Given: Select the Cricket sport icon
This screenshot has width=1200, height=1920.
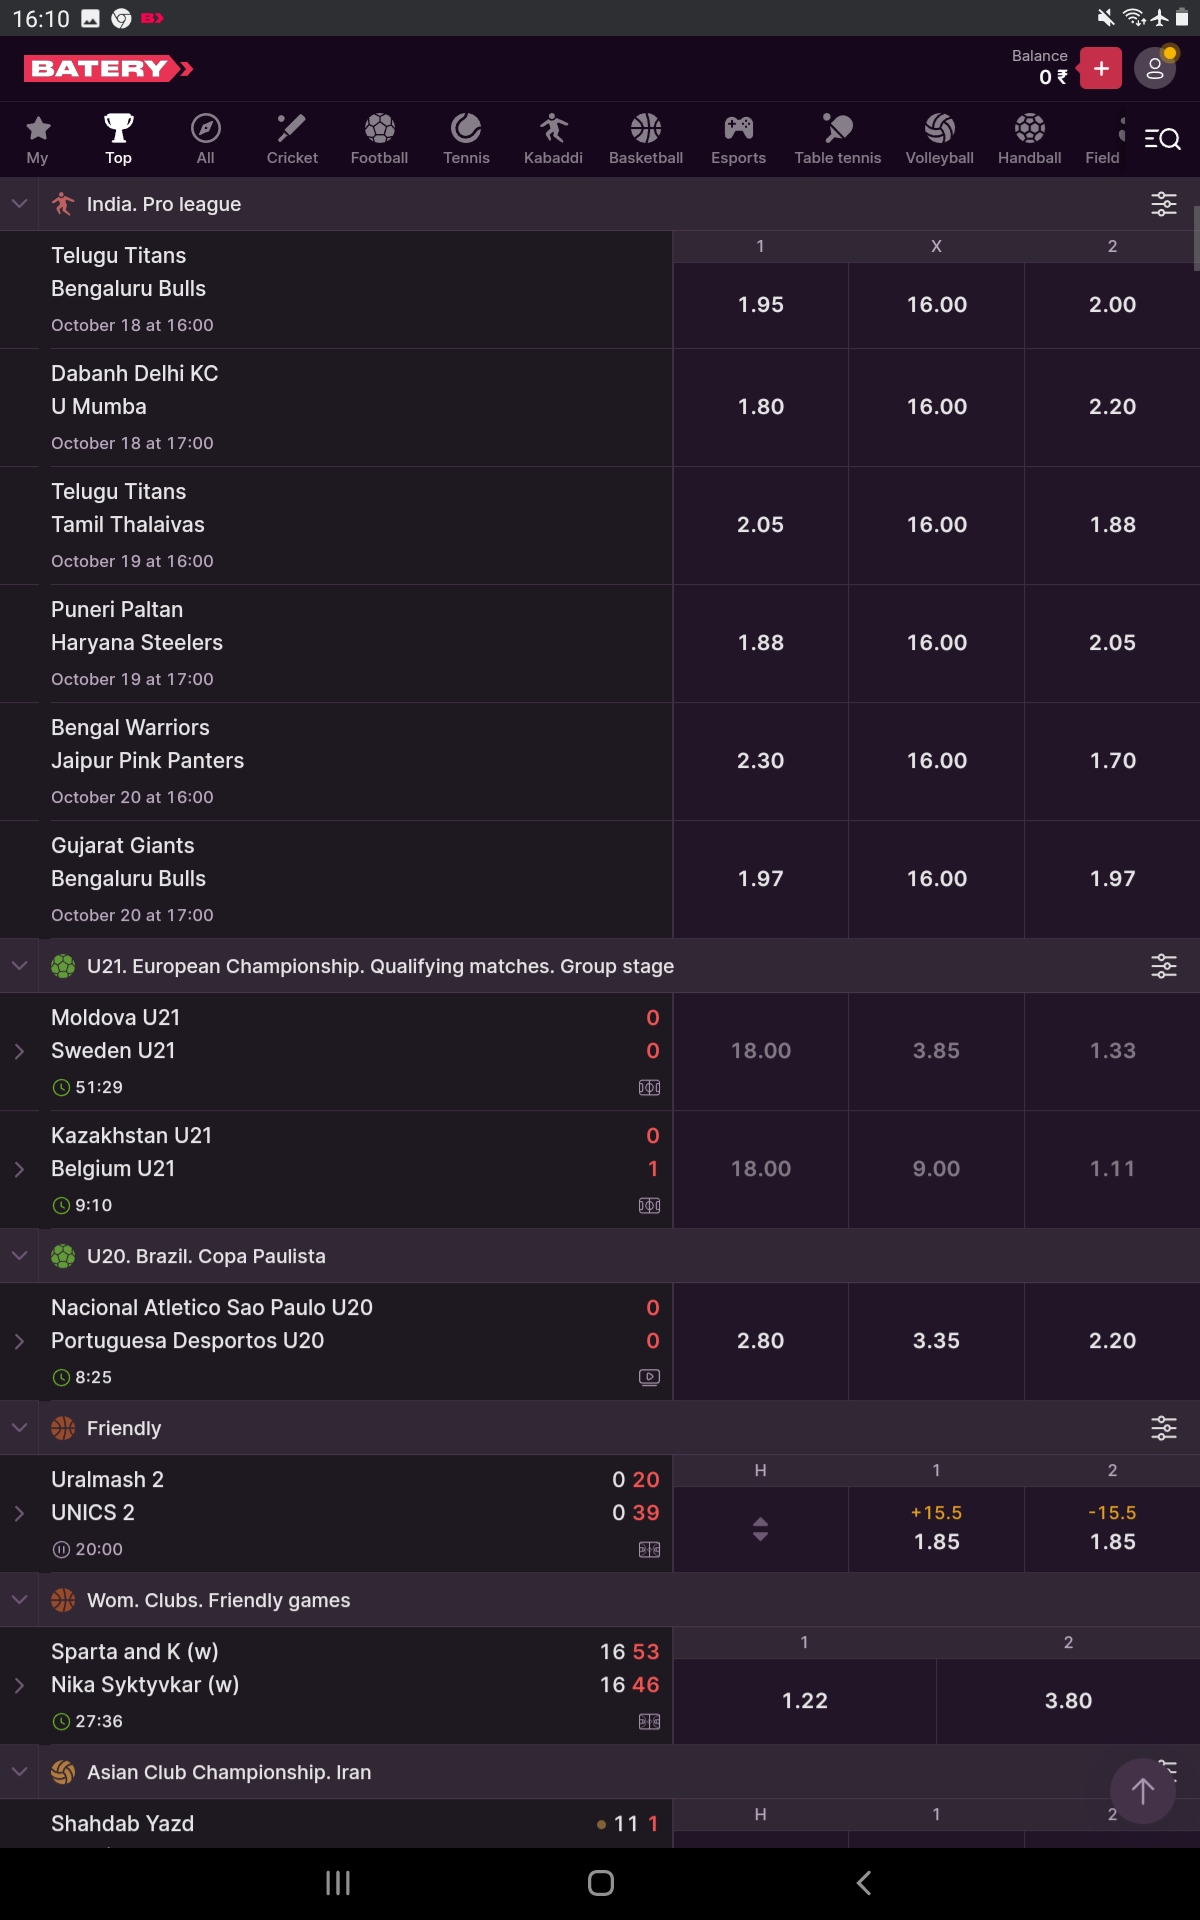Looking at the screenshot, I should point(291,138).
